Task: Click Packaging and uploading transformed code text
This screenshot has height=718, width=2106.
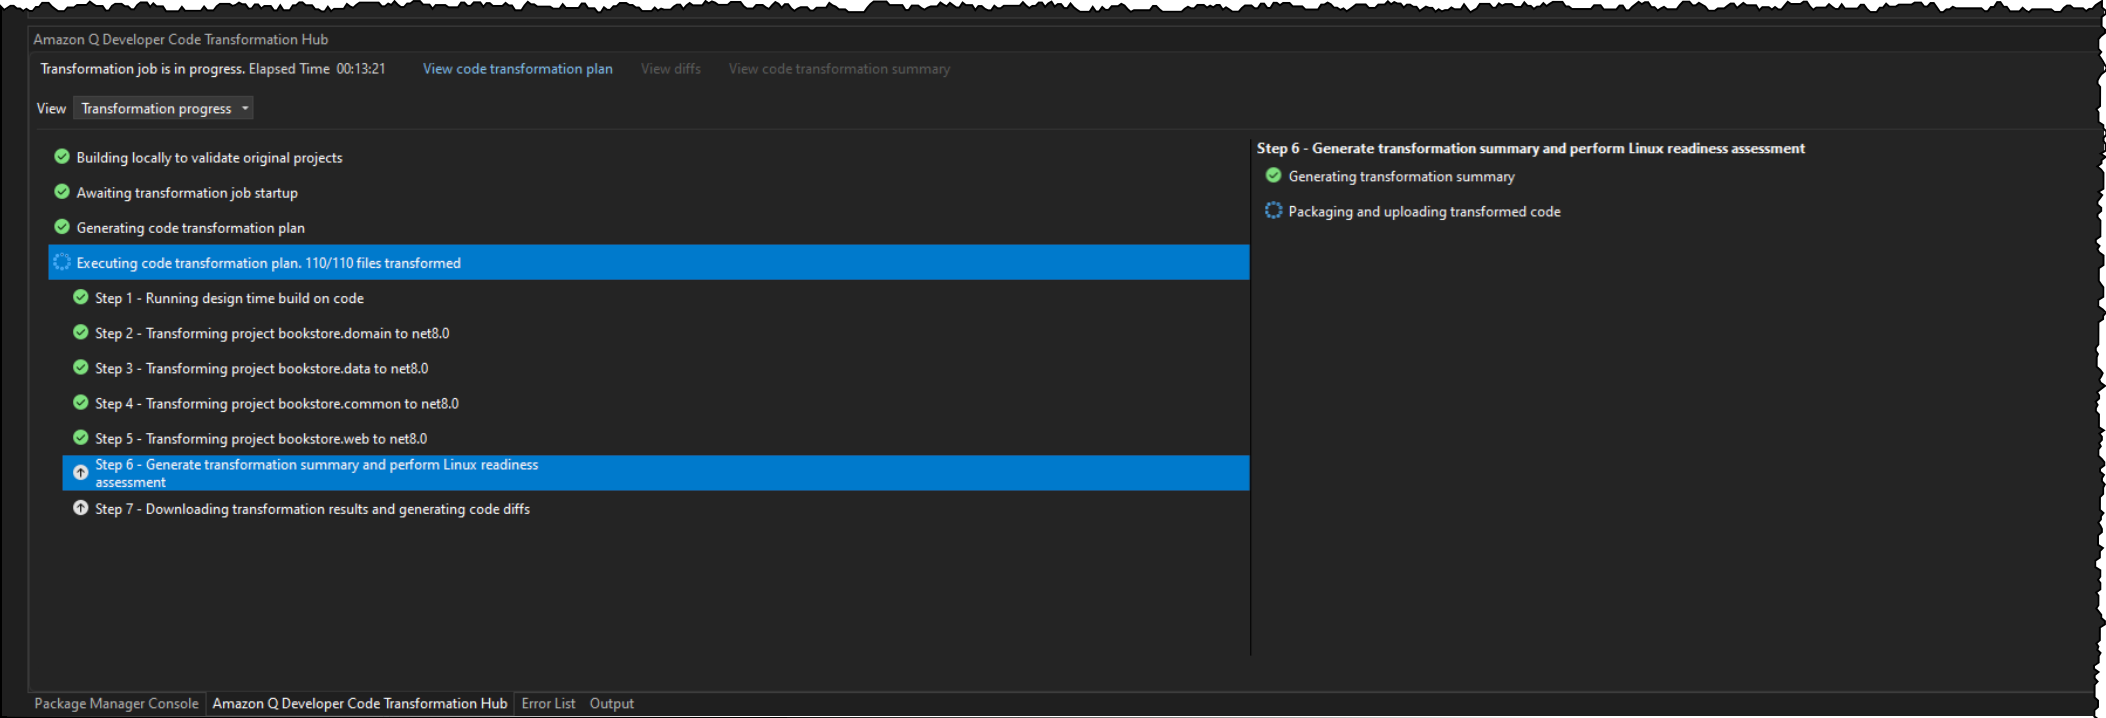Action: coord(1424,211)
